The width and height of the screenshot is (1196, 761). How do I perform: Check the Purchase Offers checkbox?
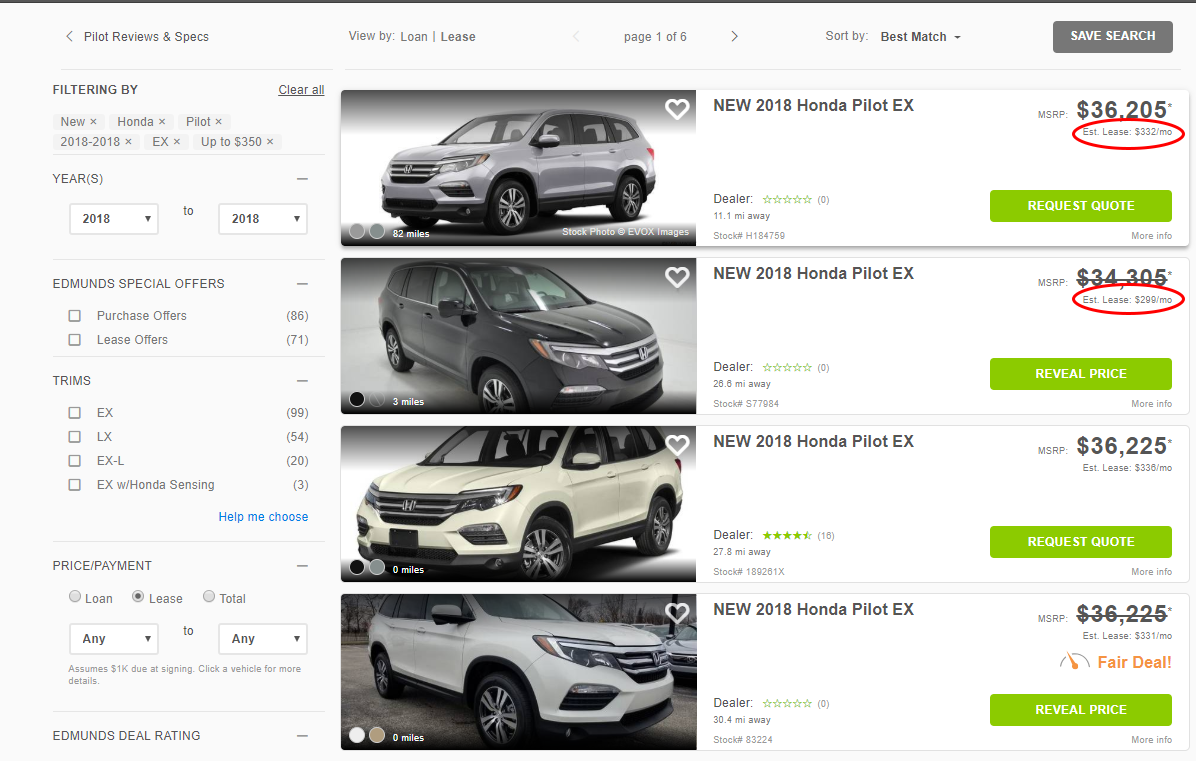click(x=75, y=316)
